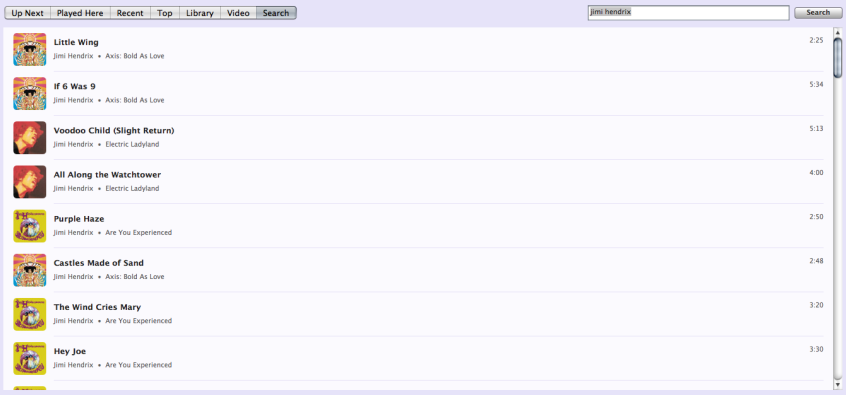Image resolution: width=846 pixels, height=395 pixels.
Task: Click the Hey Joe album artwork
Action: coord(30,358)
